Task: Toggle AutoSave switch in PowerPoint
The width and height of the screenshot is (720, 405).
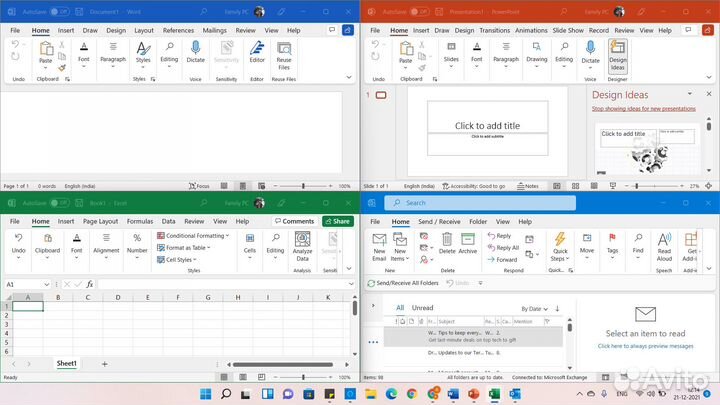Action: (x=420, y=11)
